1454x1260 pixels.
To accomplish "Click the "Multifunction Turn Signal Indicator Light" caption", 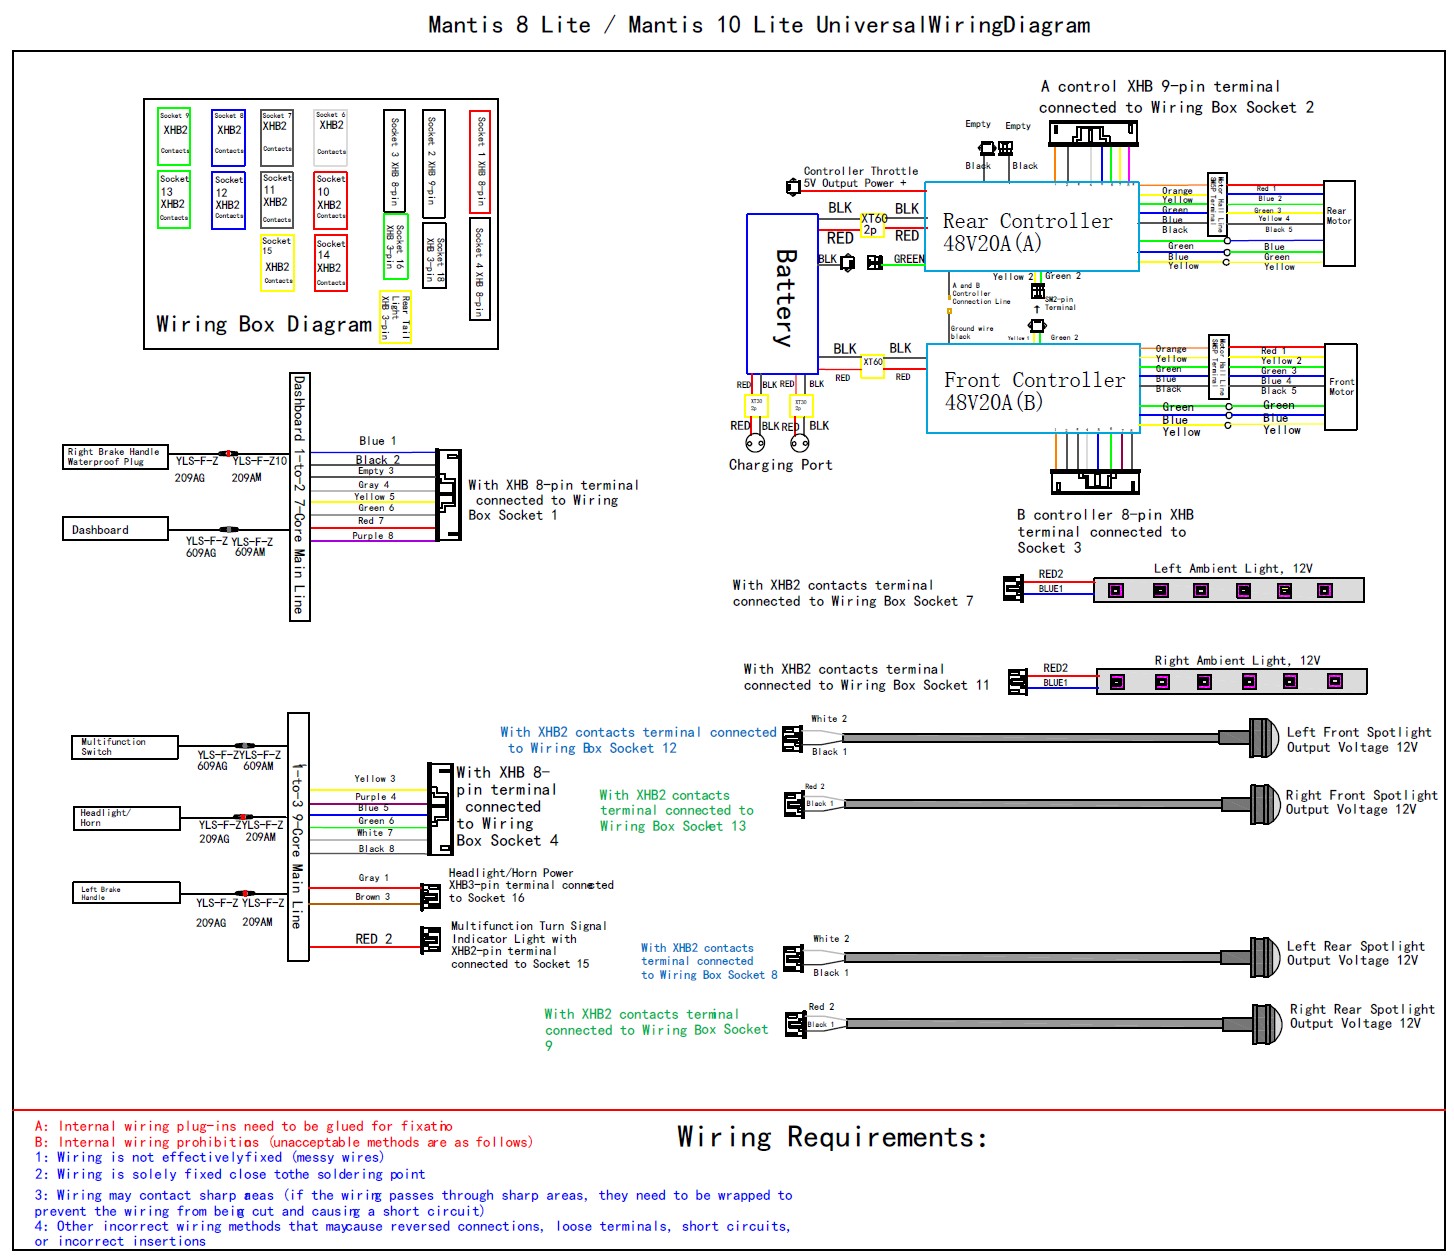I will pyautogui.click(x=529, y=945).
